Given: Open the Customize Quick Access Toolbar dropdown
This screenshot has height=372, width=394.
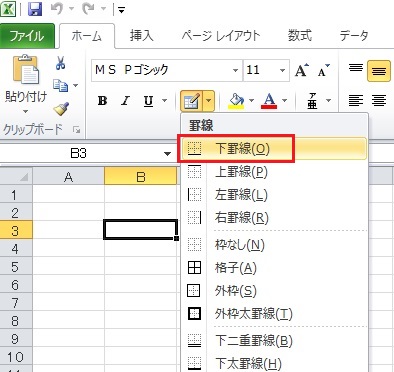Looking at the screenshot, I should (x=121, y=10).
